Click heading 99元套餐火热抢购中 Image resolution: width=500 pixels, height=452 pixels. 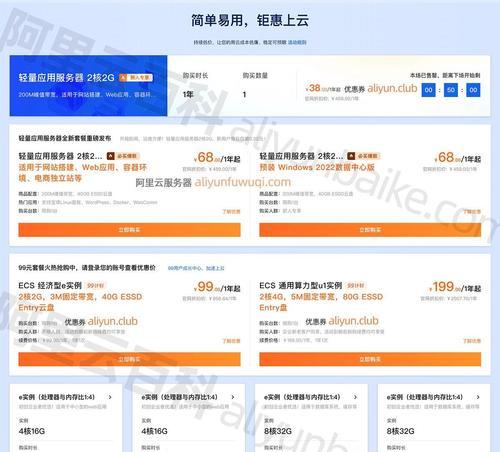pyautogui.click(x=87, y=268)
